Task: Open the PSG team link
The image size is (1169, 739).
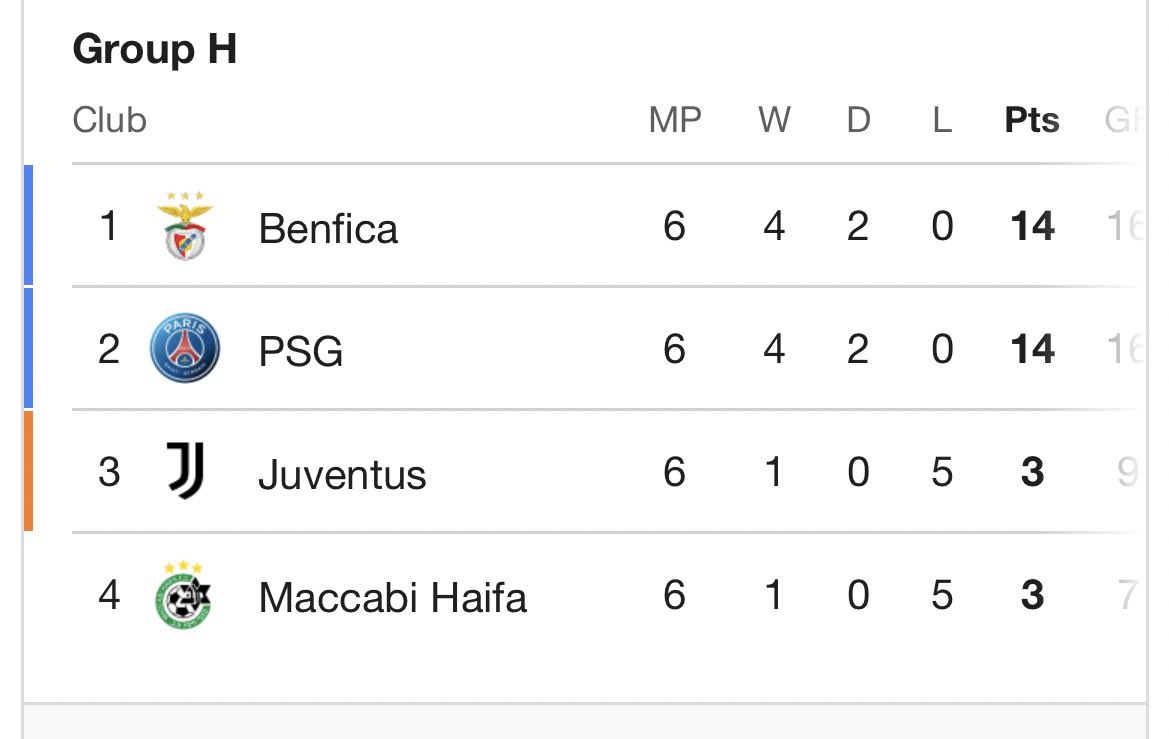Action: (x=300, y=351)
